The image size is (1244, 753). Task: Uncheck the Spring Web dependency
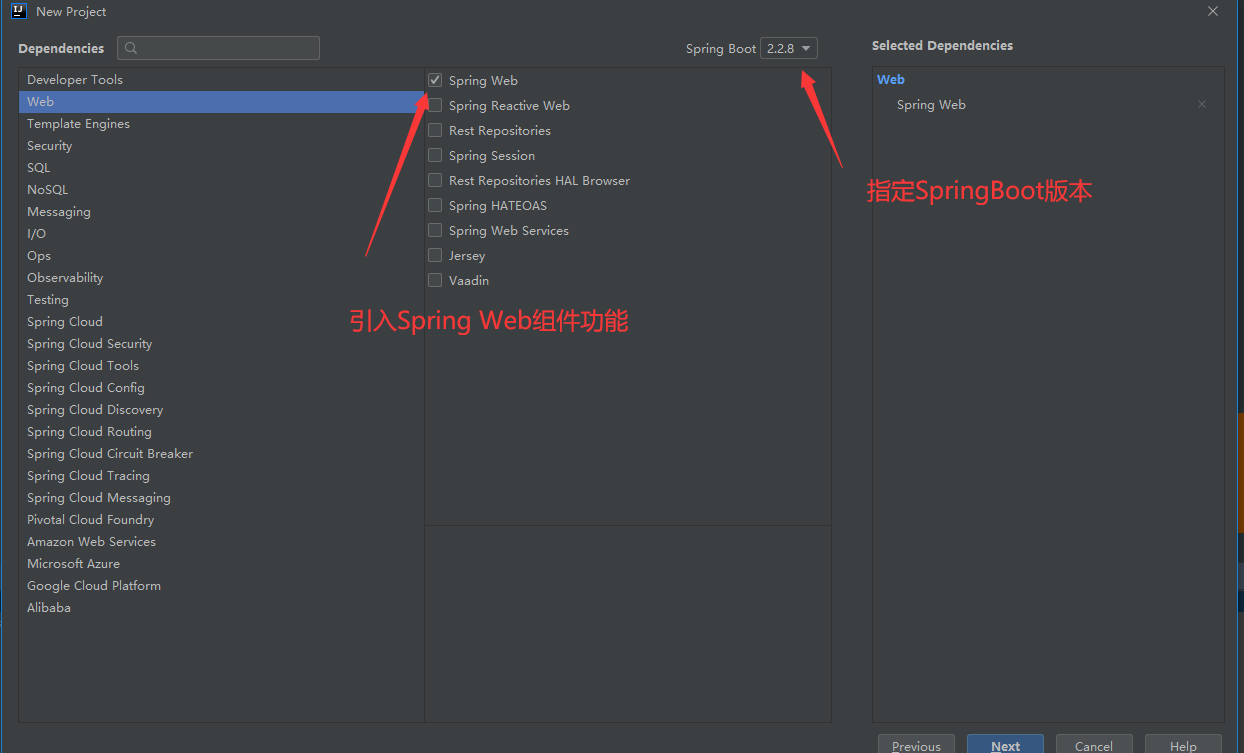click(435, 79)
